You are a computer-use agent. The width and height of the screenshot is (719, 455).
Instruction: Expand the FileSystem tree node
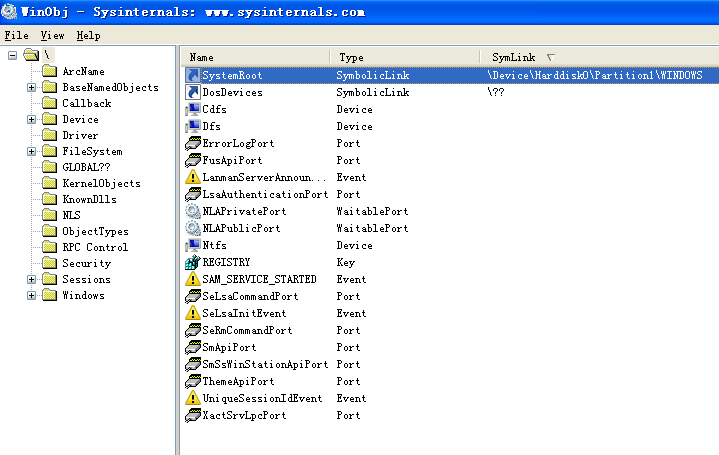click(31, 151)
